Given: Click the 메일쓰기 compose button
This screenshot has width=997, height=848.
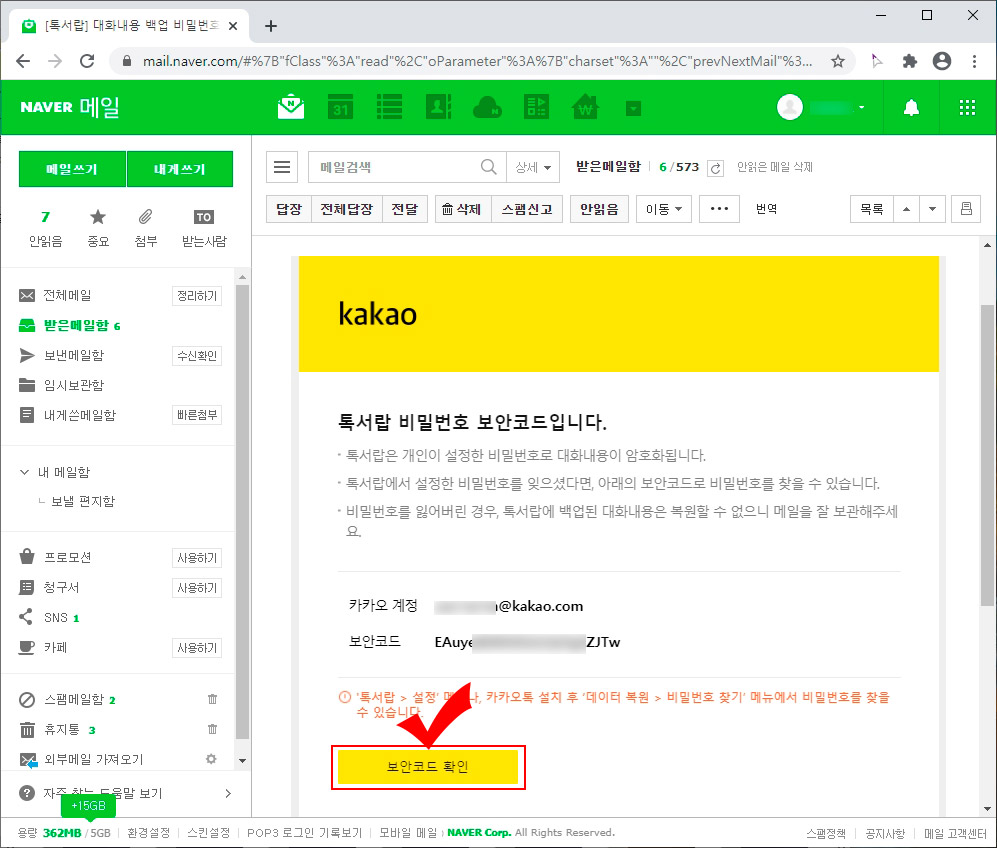Looking at the screenshot, I should point(72,169).
